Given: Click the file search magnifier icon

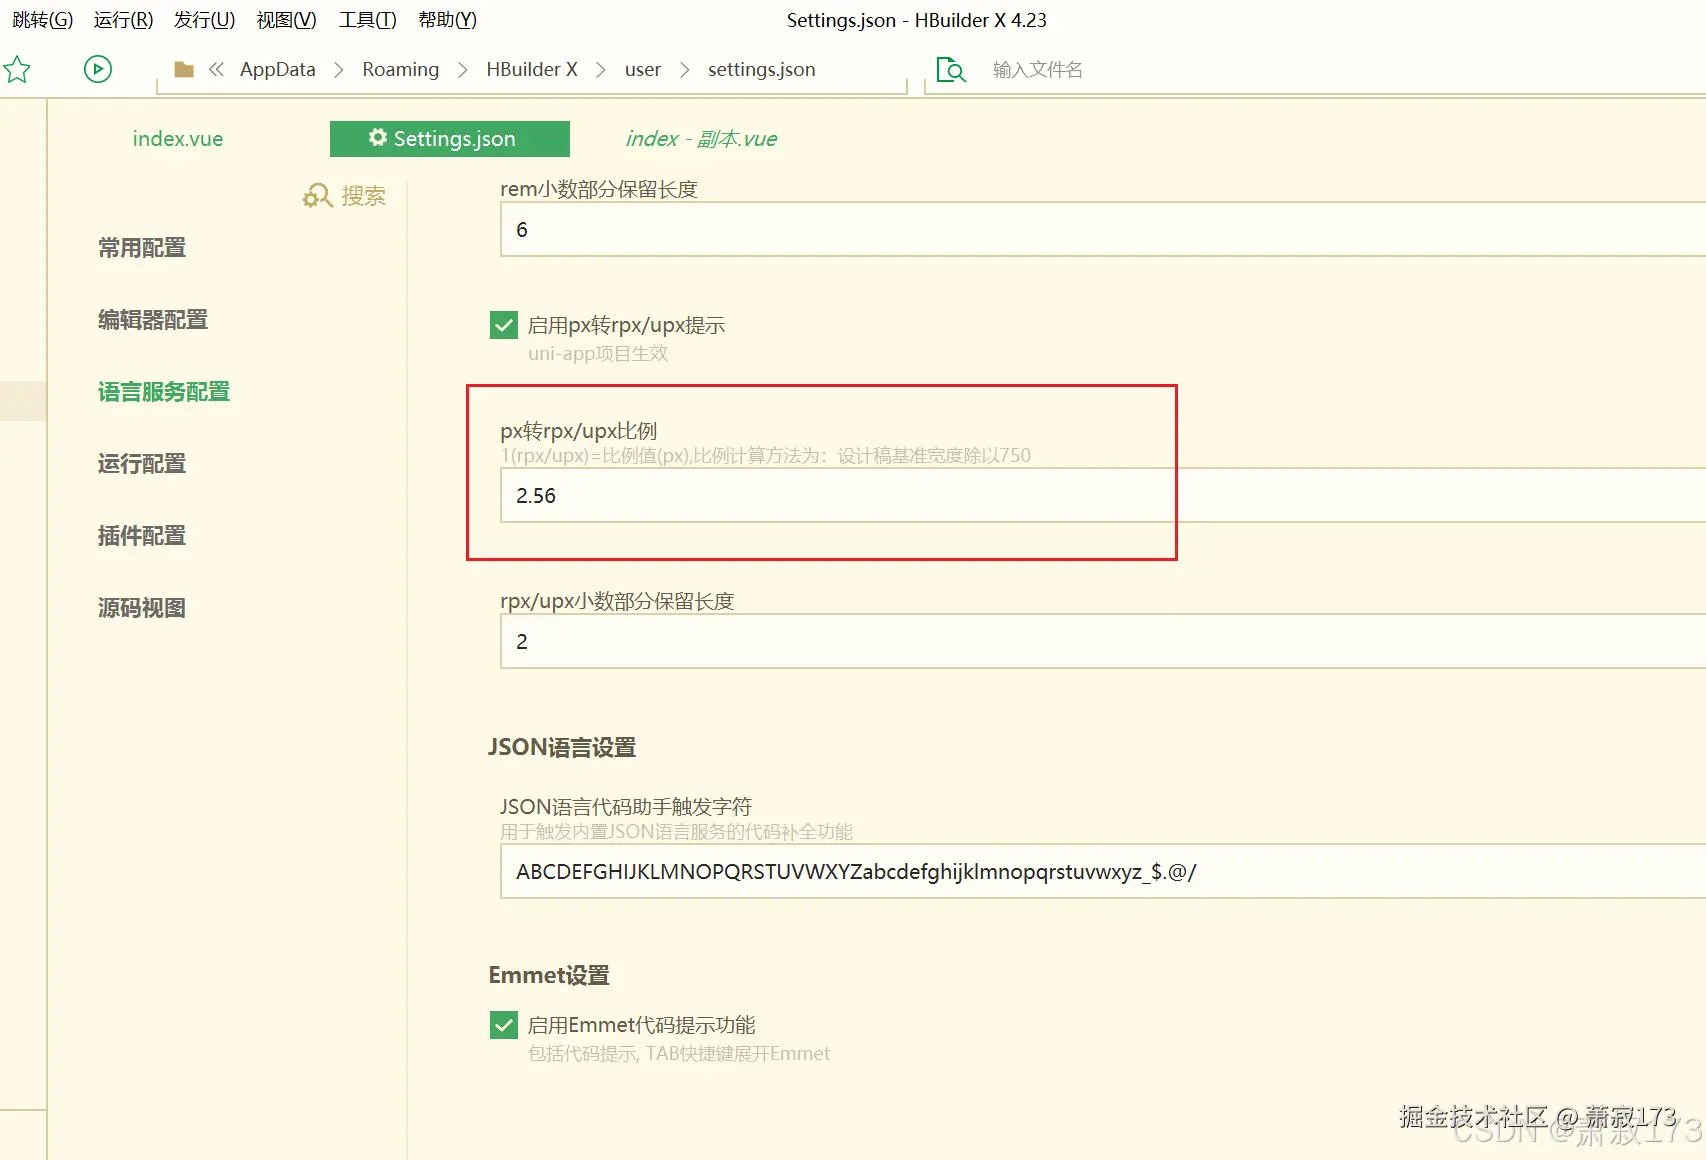Looking at the screenshot, I should coord(951,69).
